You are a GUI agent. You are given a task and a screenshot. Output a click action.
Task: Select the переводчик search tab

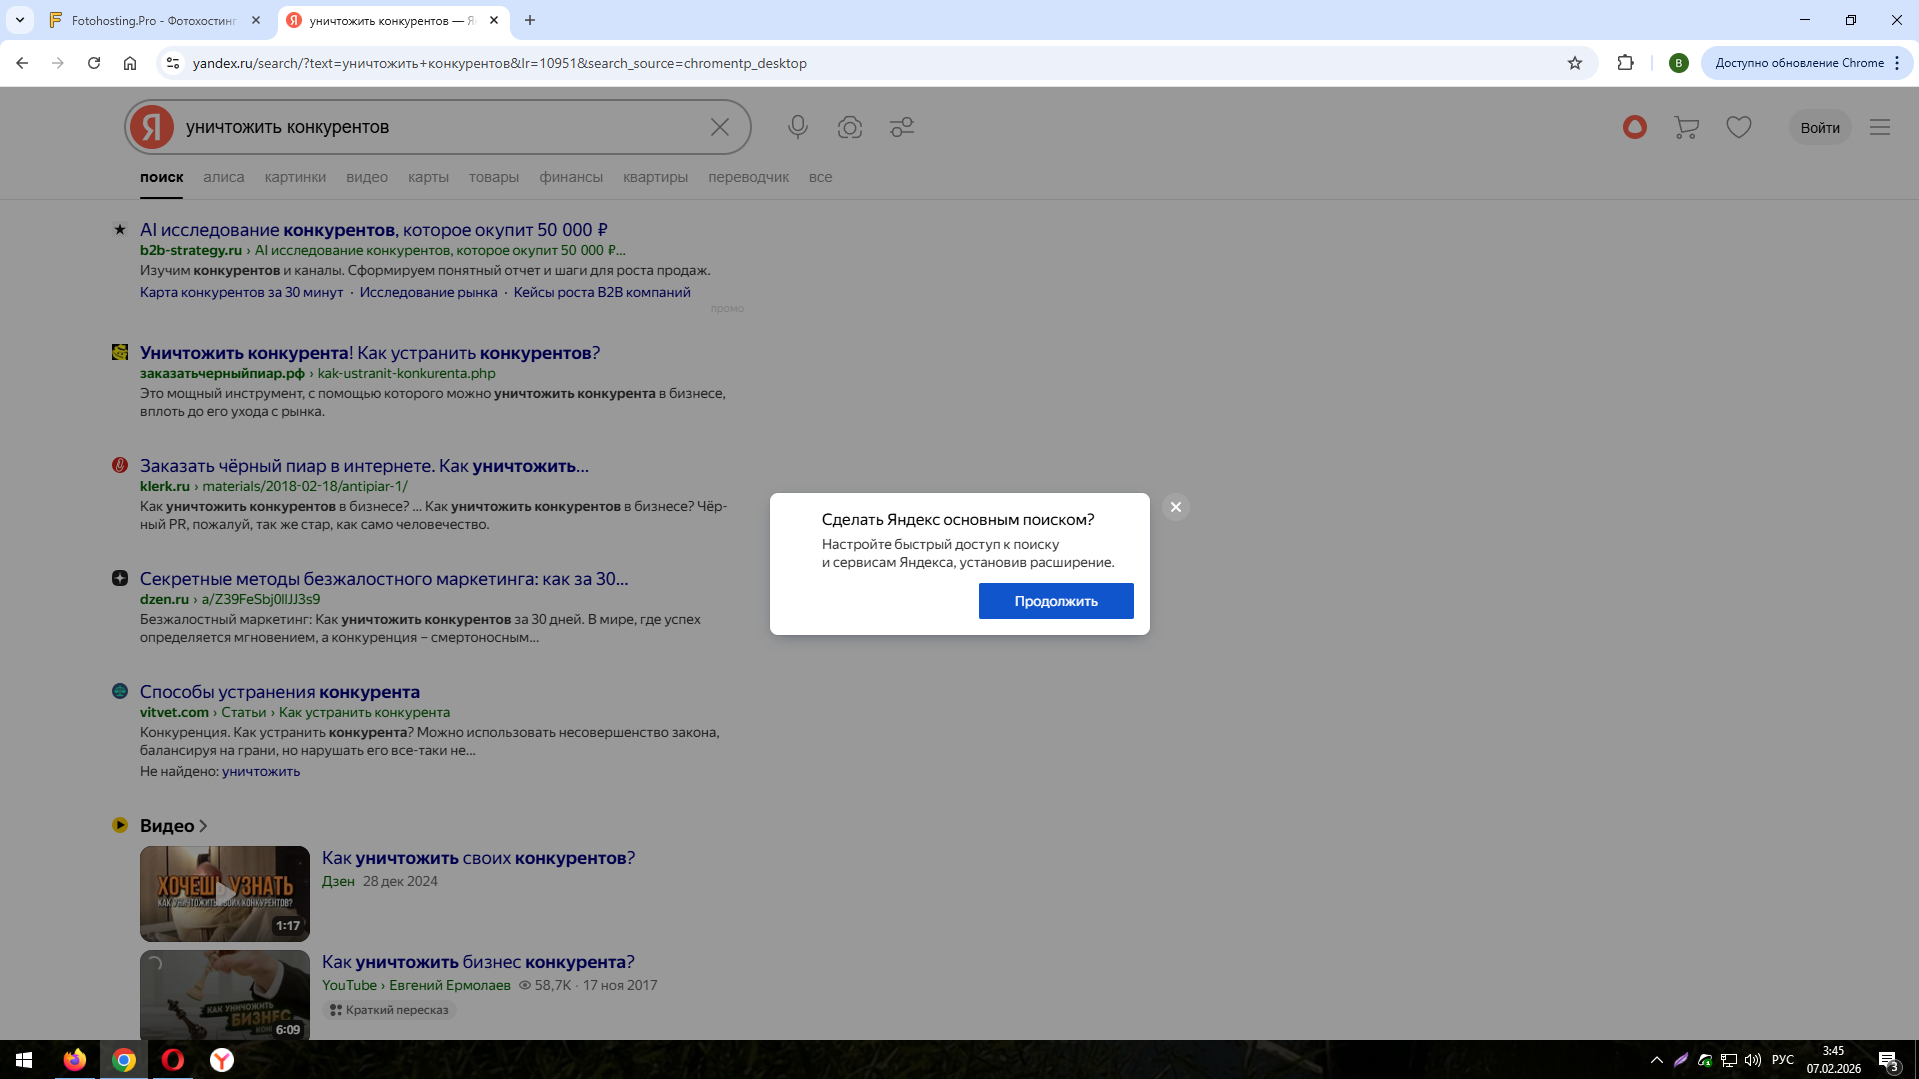coord(749,177)
